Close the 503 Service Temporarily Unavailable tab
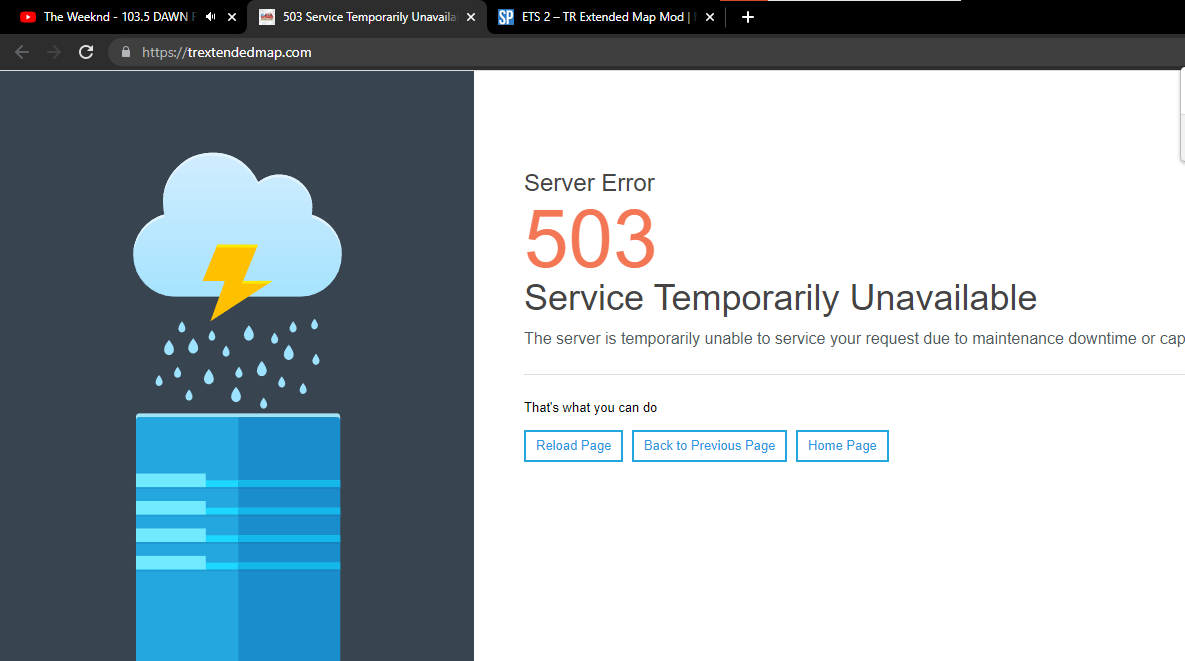 [471, 17]
